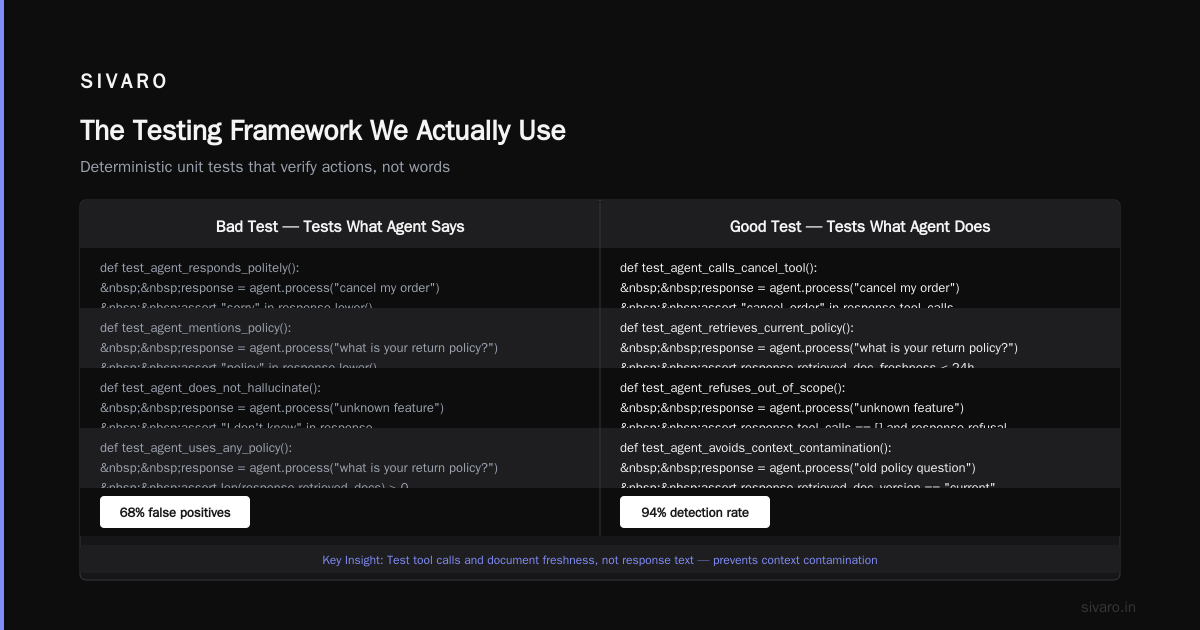This screenshot has width=1200, height=630.
Task: Click the SIVARO brand logo text
Action: pos(124,82)
